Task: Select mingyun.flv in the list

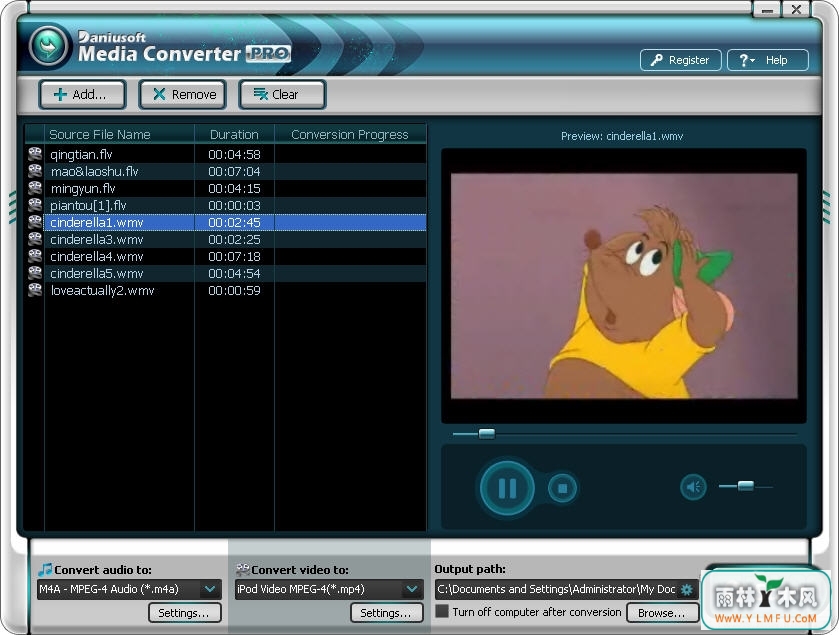Action: click(83, 189)
